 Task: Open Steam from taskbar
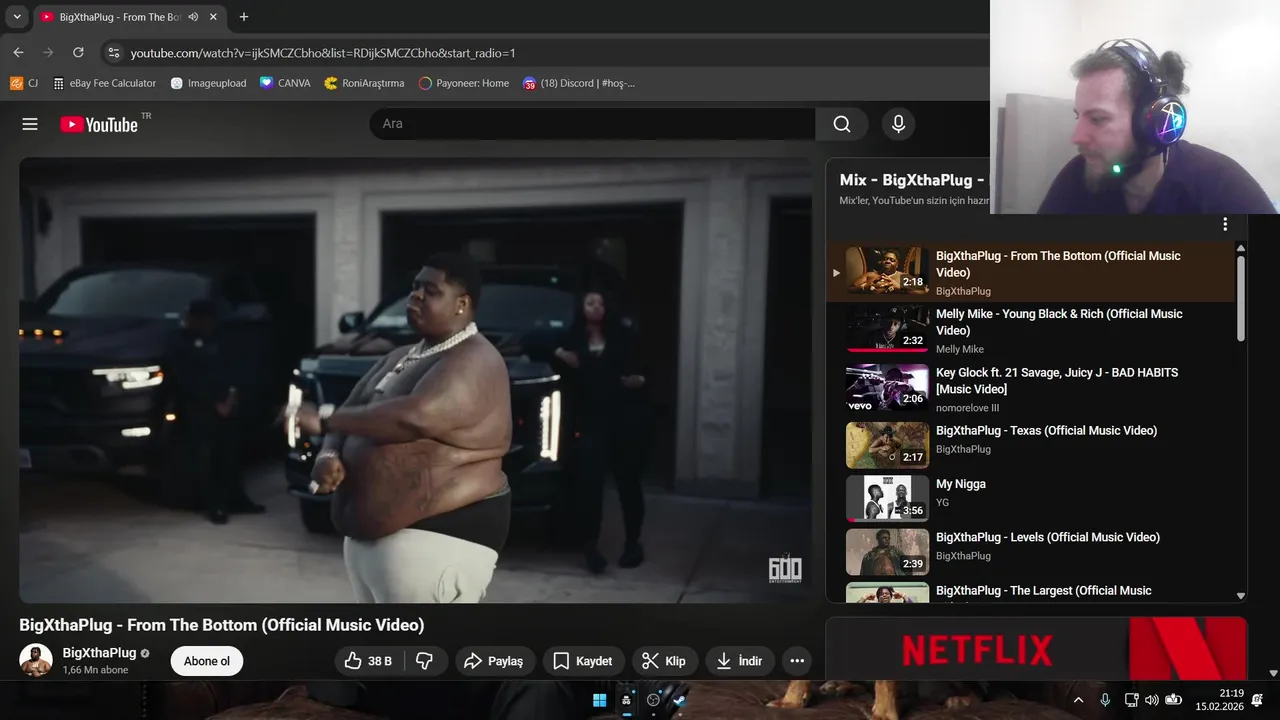coord(680,700)
